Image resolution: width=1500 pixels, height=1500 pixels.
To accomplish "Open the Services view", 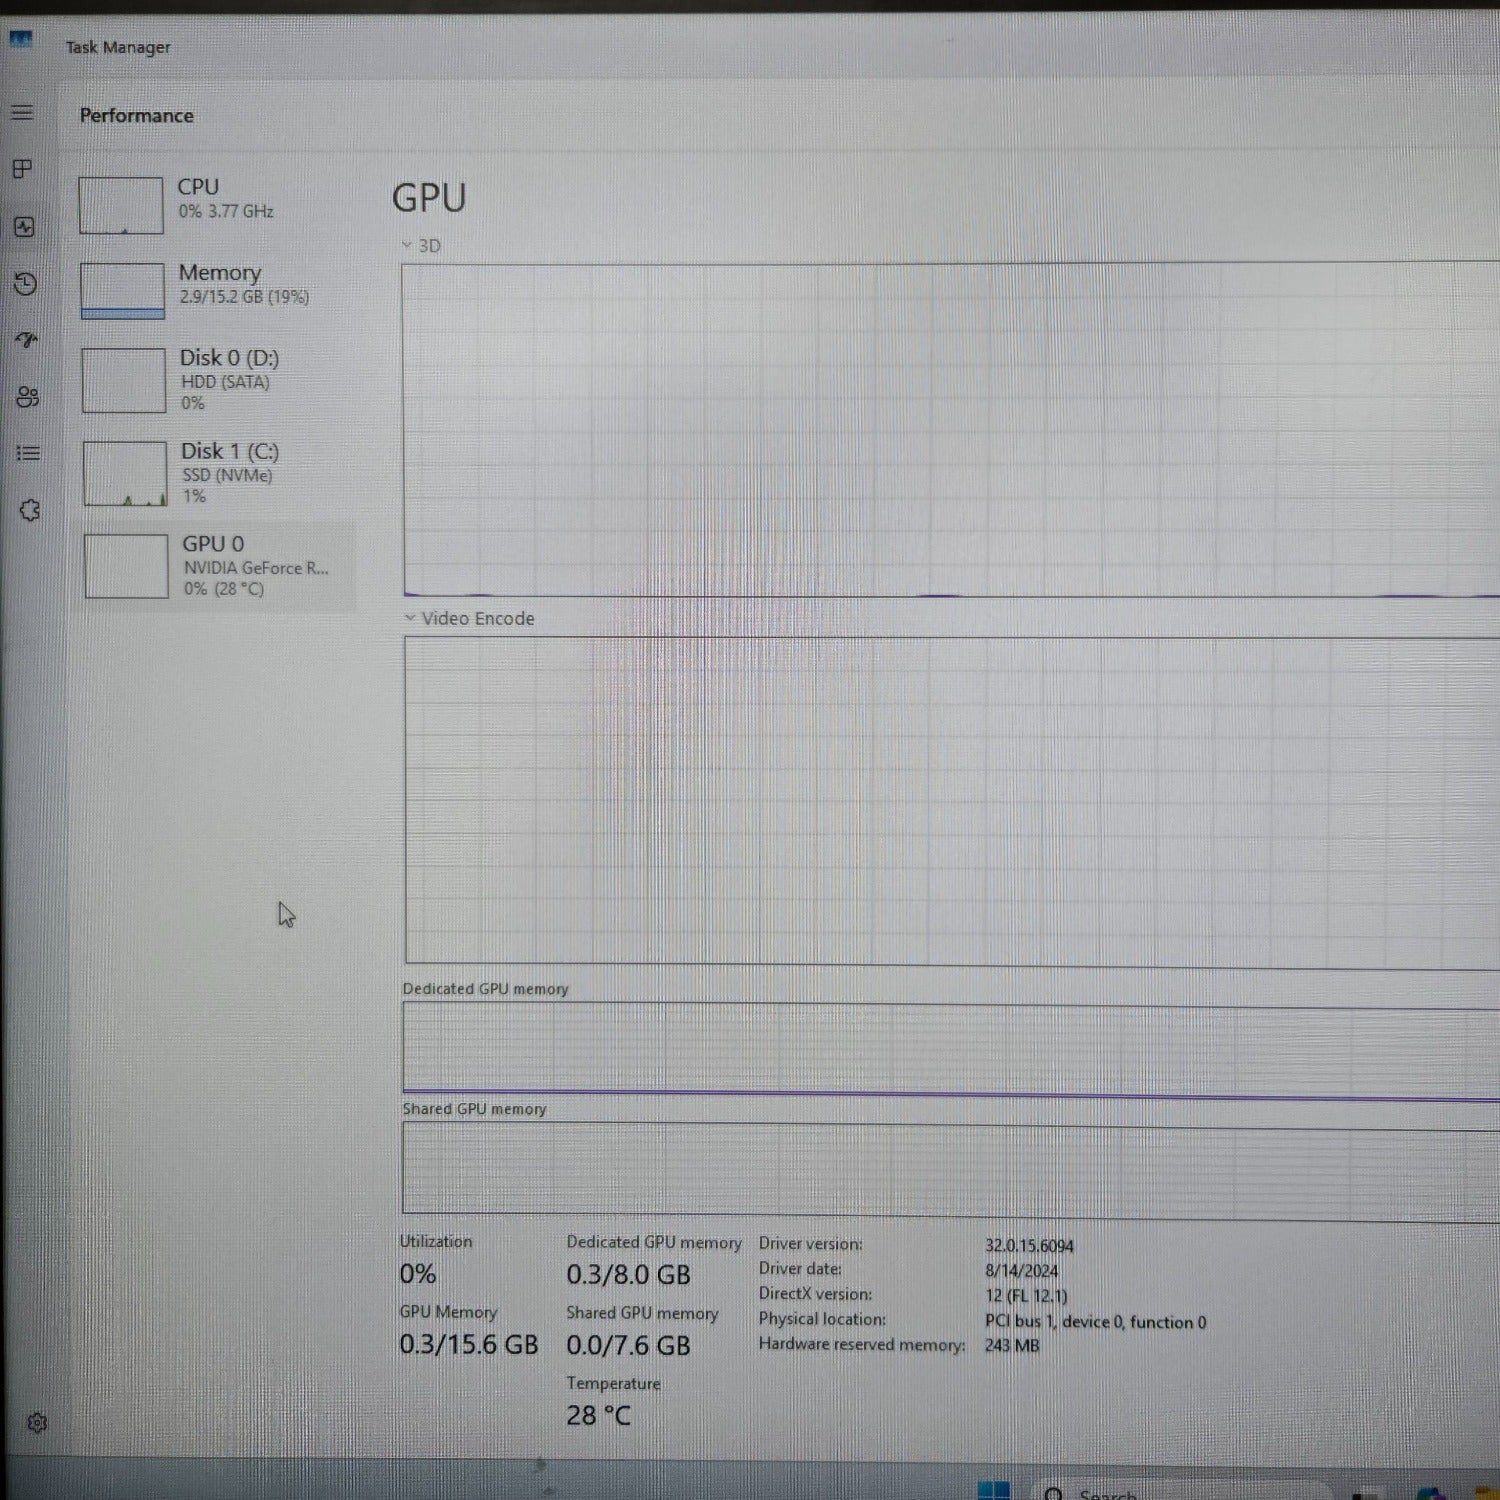I will tap(28, 510).
